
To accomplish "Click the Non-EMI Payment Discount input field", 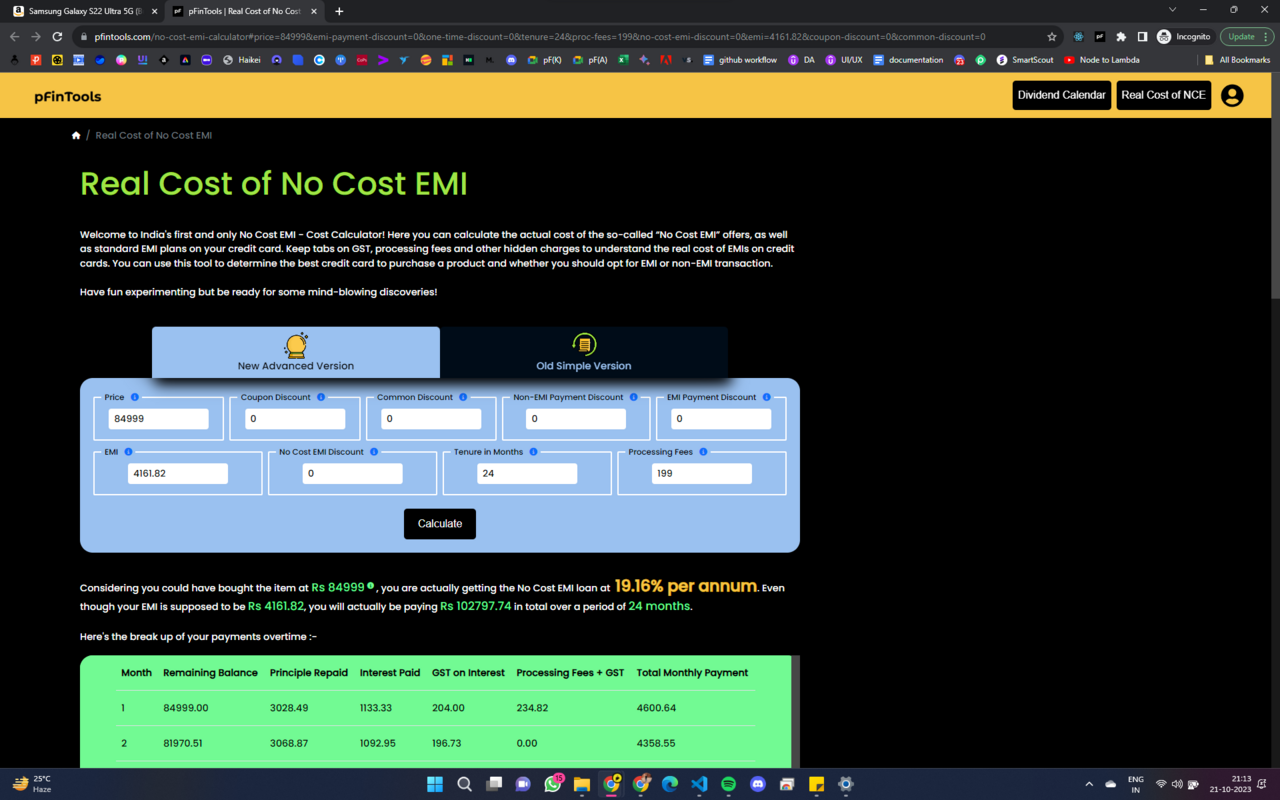I will tap(576, 419).
